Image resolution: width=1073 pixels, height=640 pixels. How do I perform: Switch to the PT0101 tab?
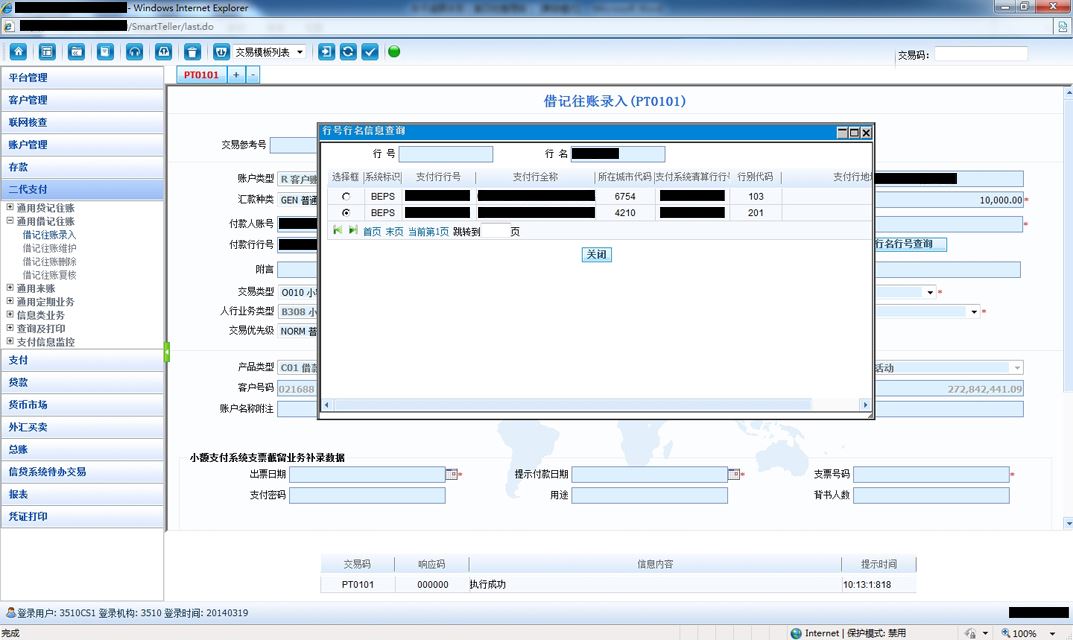[201, 75]
